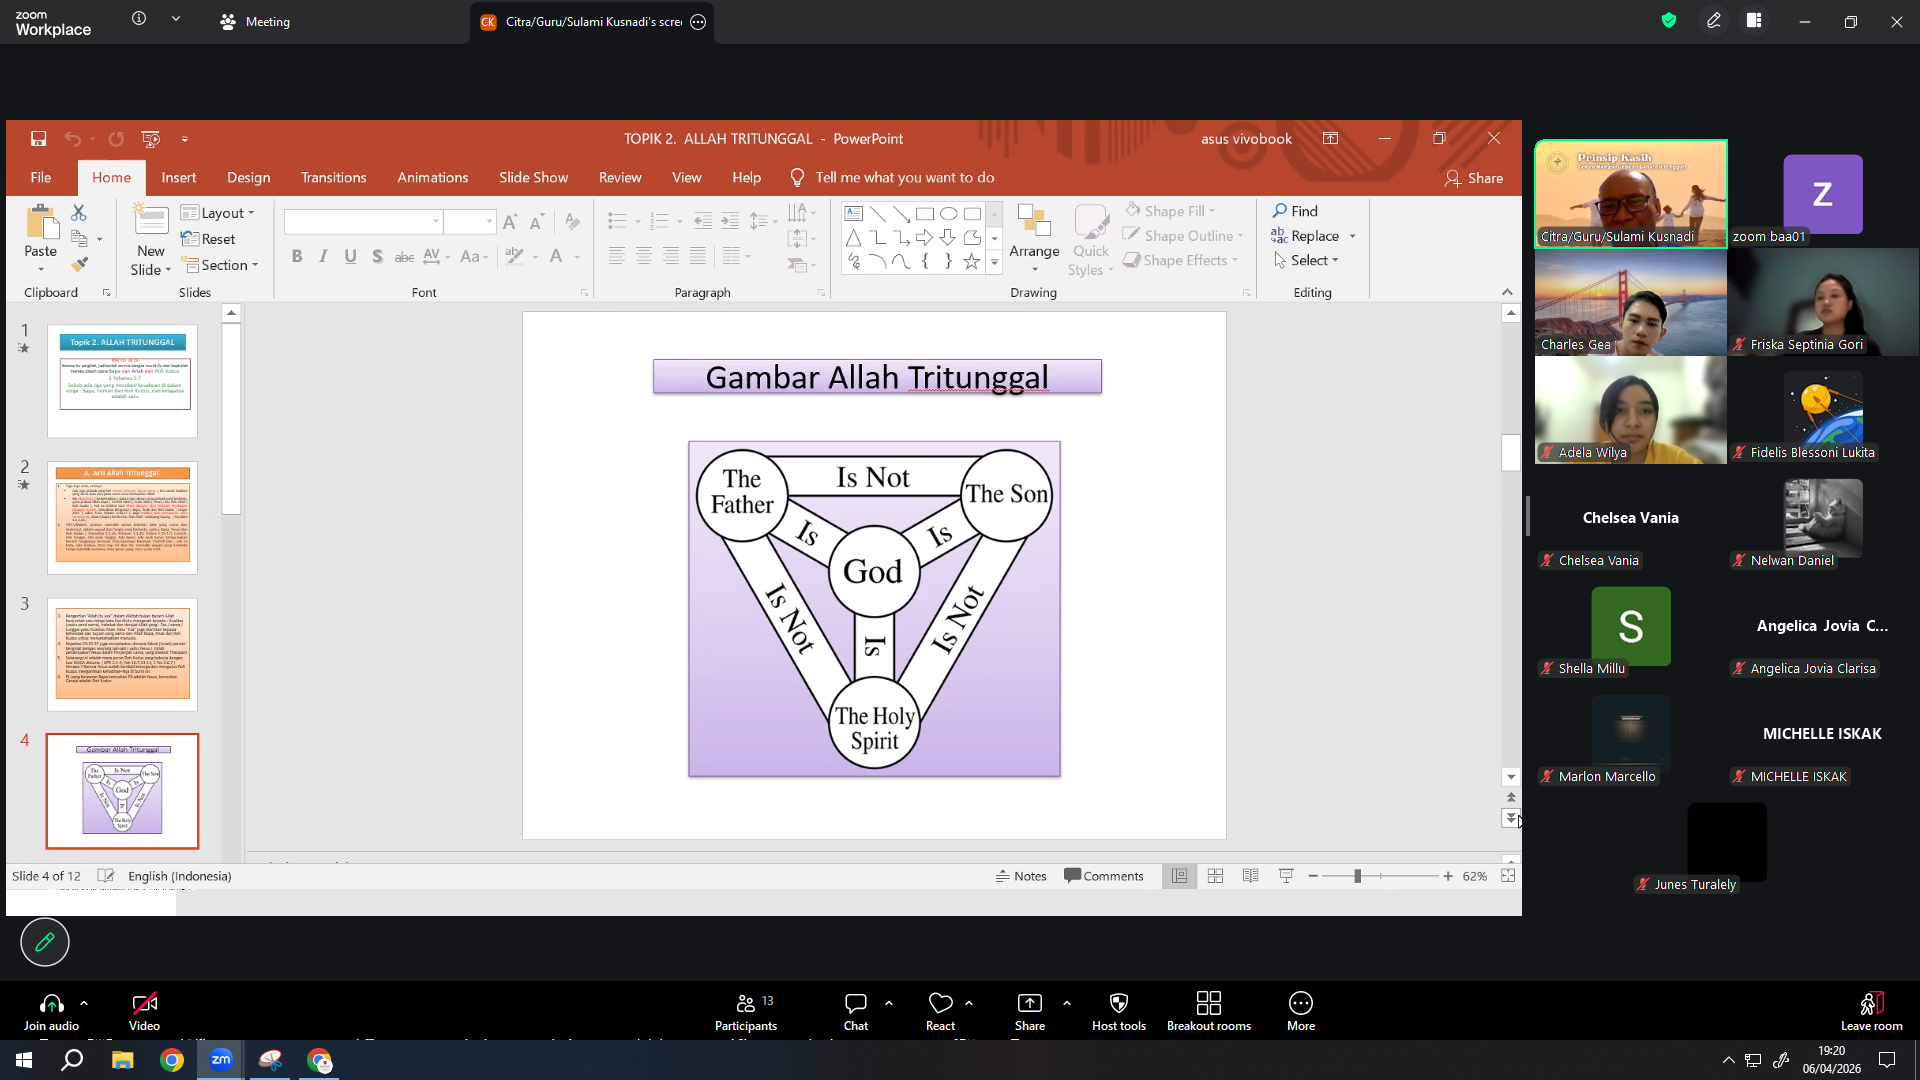Click the Format Painter brush icon
Image resolution: width=1920 pixels, height=1080 pixels.
coord(79,264)
